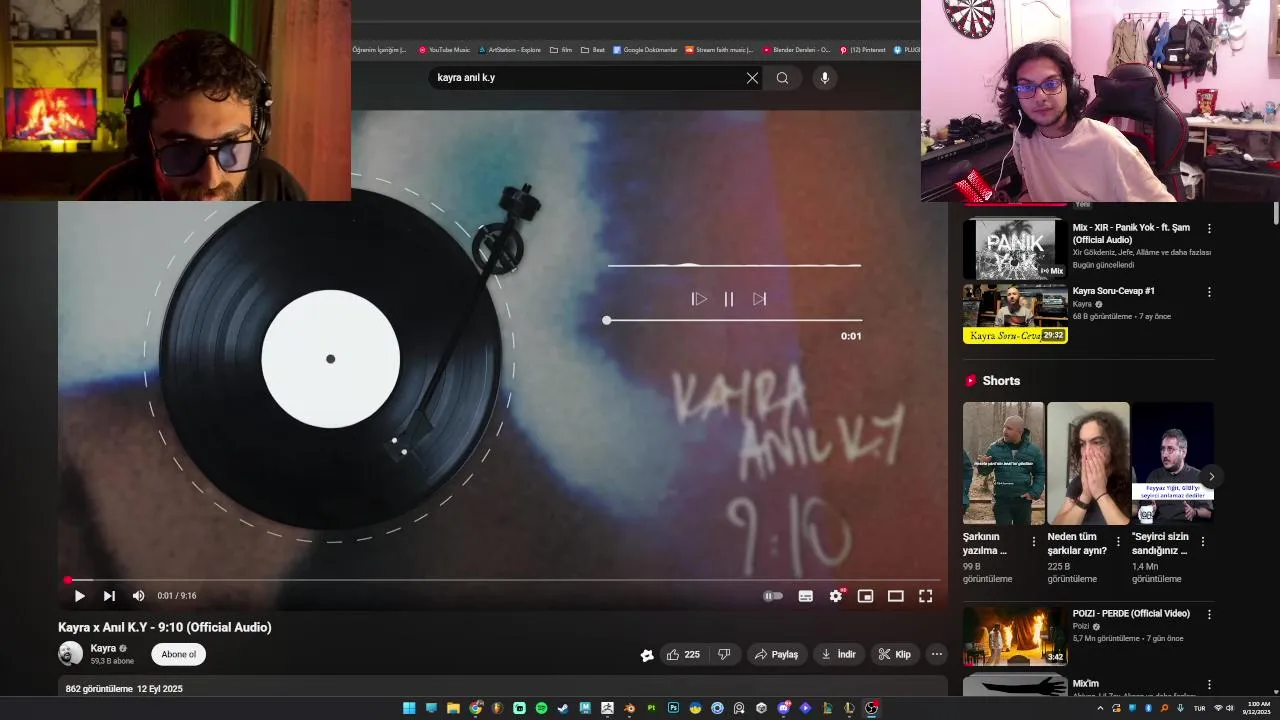
Task: Open more actions menu under video
Action: 936,655
